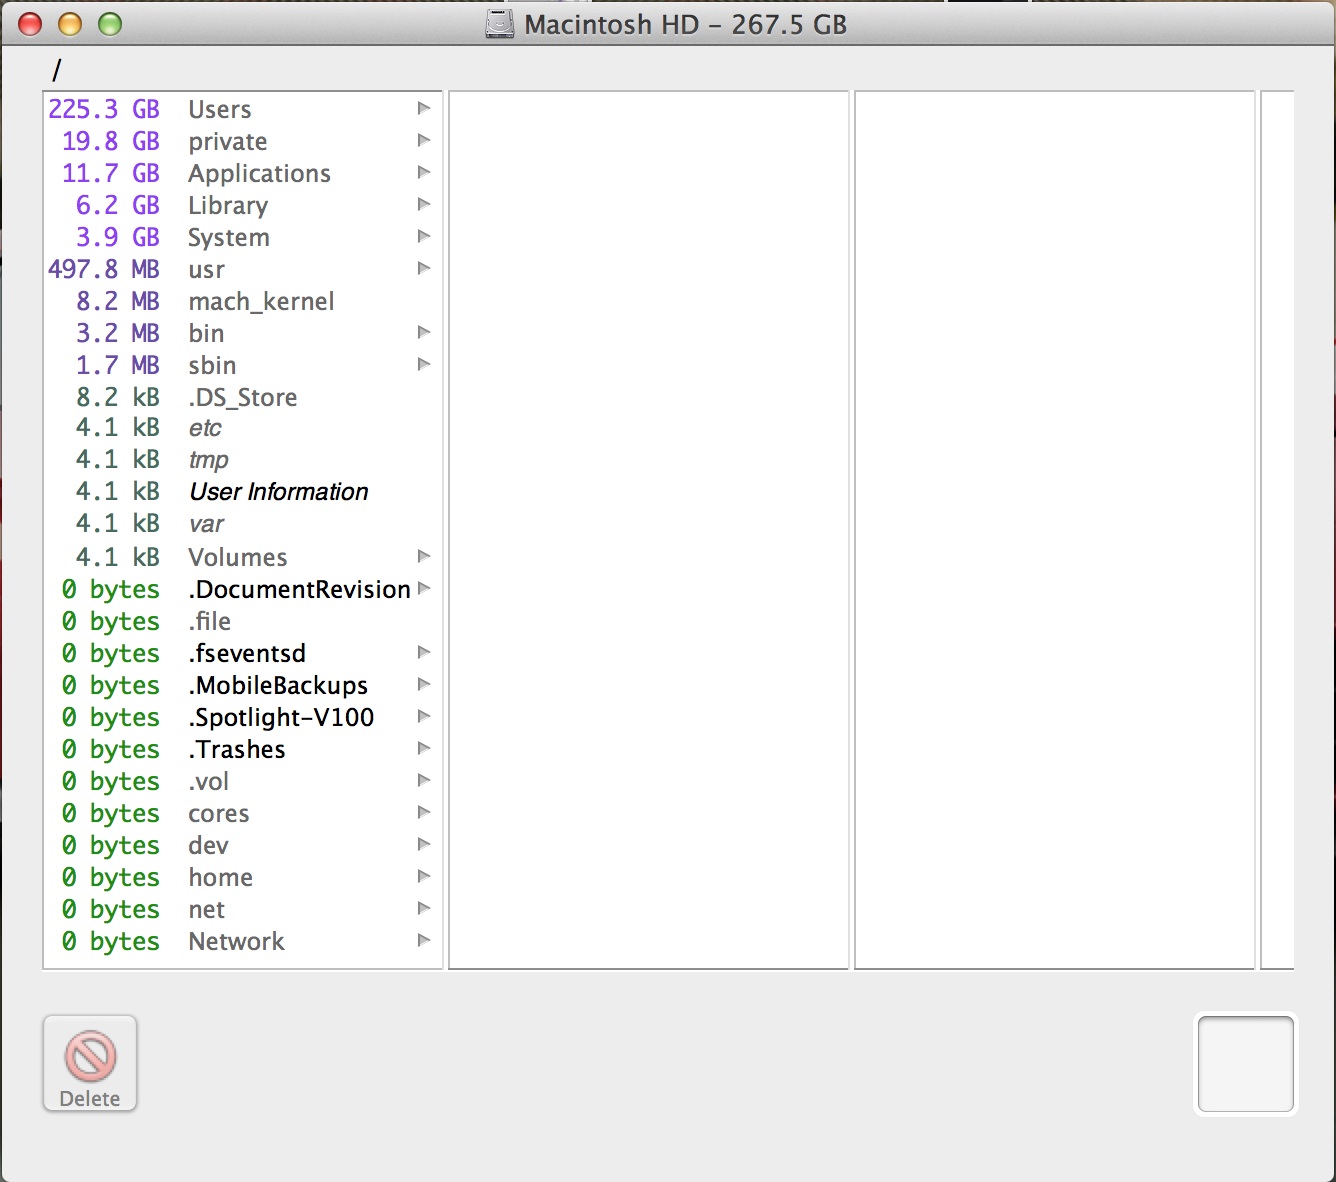1336x1182 pixels.
Task: Expand the Applications folder disclosure arrow
Action: click(x=424, y=172)
